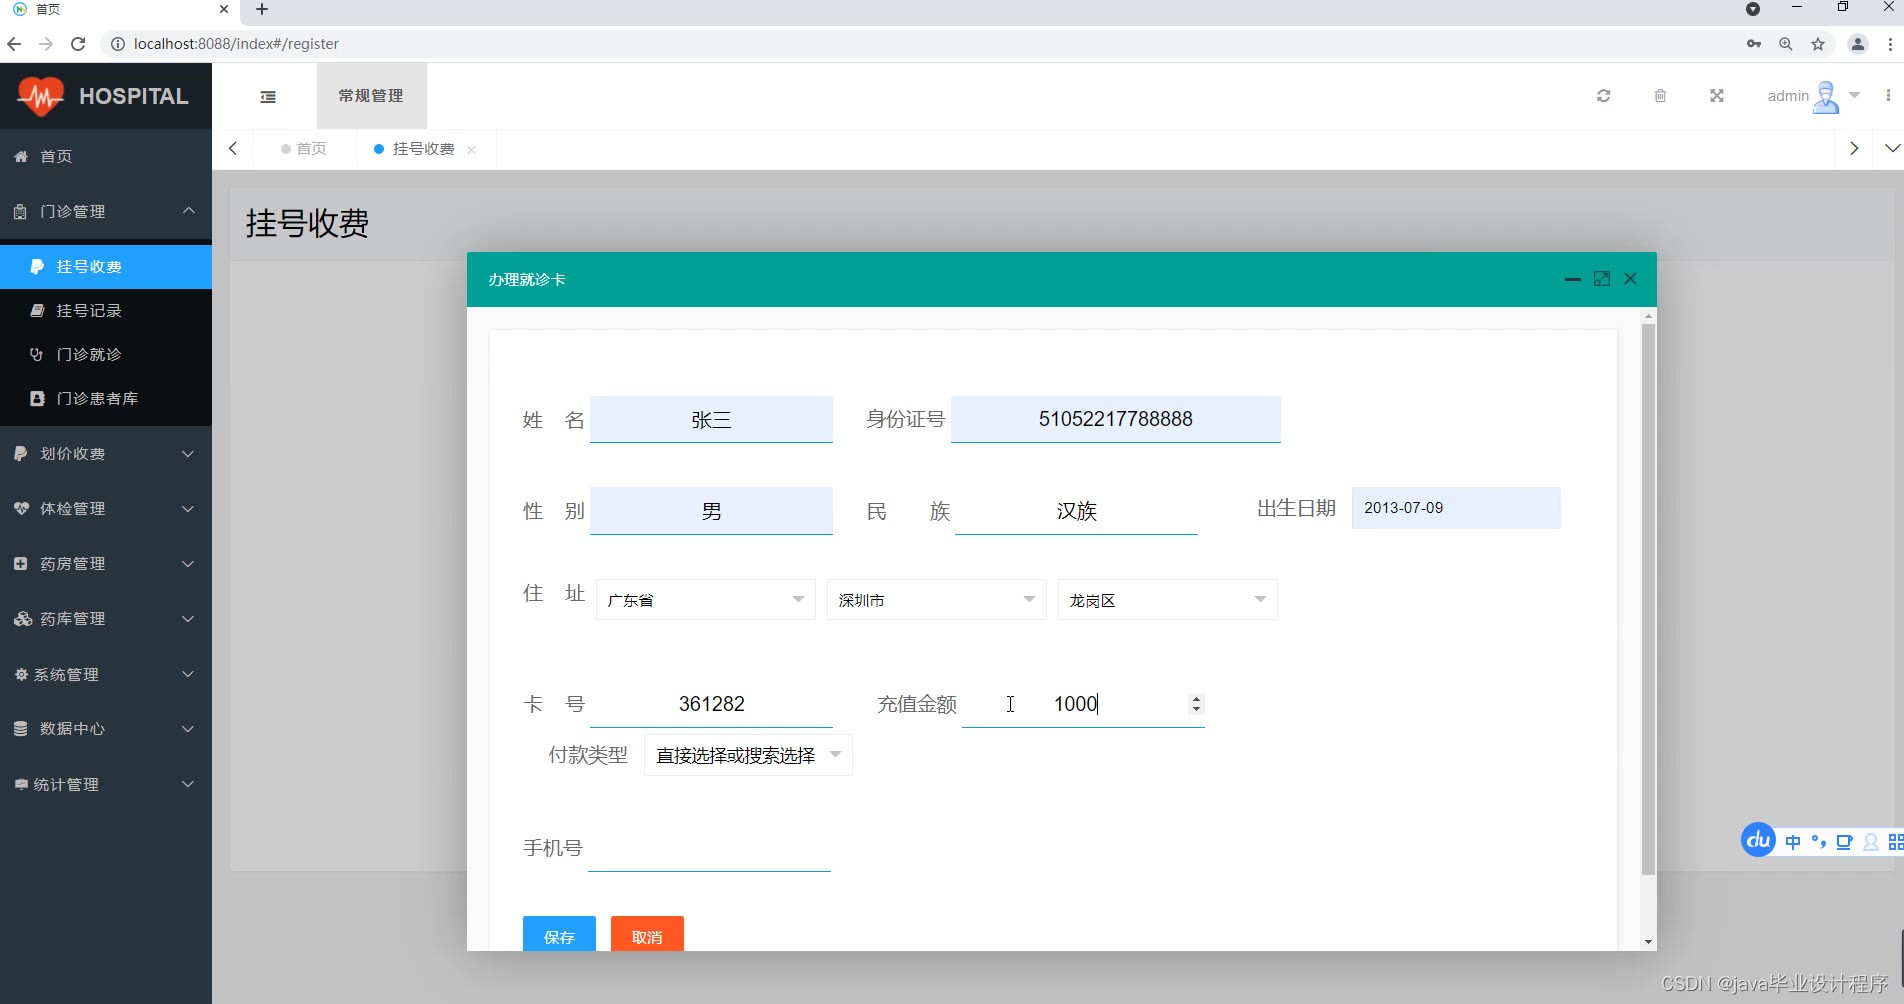Expand the 划价收费 sidebar section
The height and width of the screenshot is (1004, 1904).
coord(106,454)
